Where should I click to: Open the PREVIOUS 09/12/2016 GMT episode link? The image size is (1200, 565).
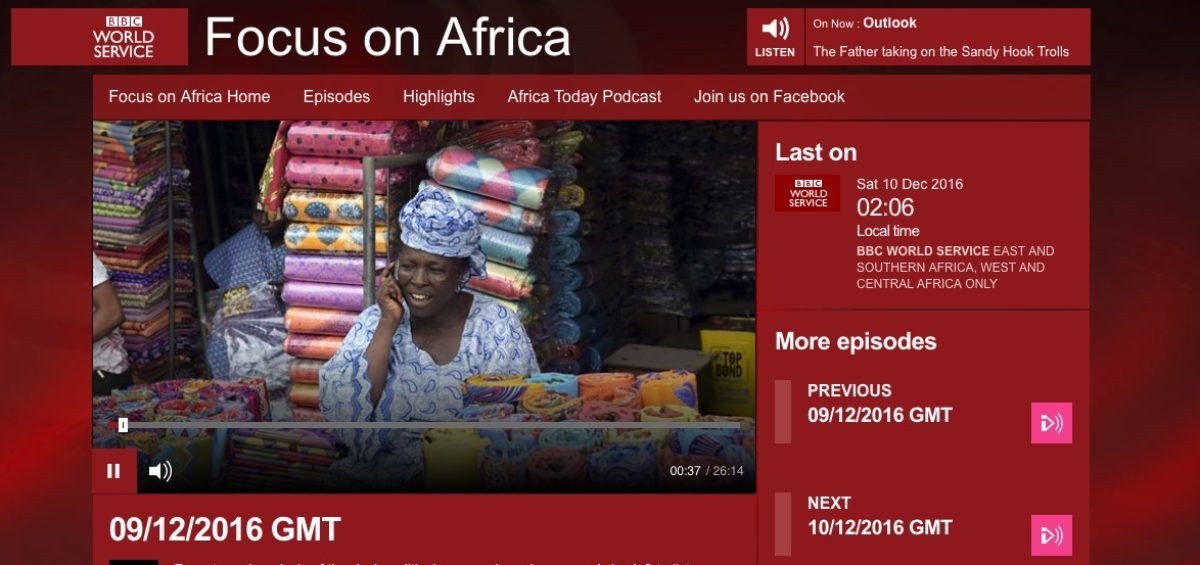point(879,403)
